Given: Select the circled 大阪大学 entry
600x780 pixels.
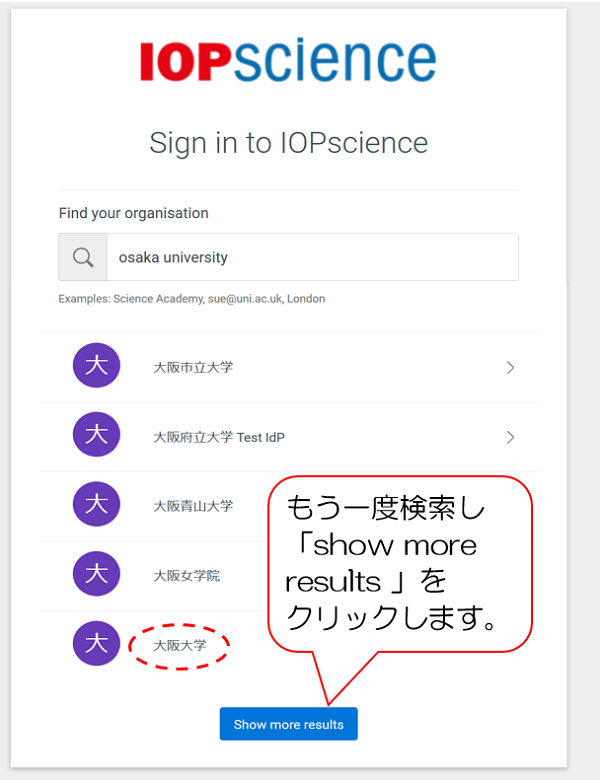Looking at the screenshot, I should coord(180,646).
